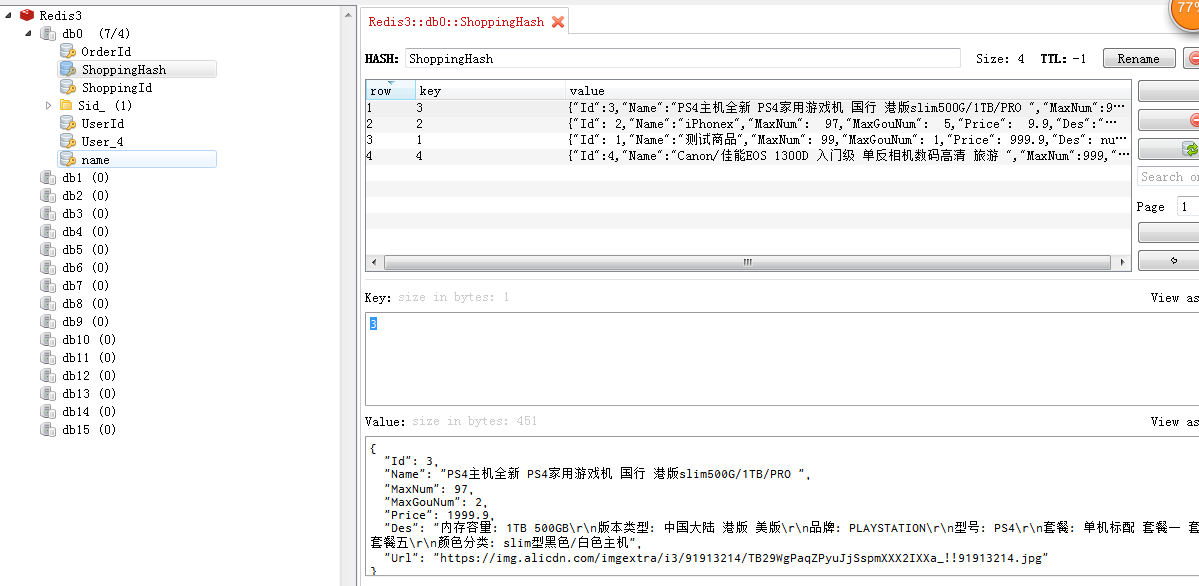Select the table row with 测试商品 value
The image size is (1199, 586).
tap(748, 140)
